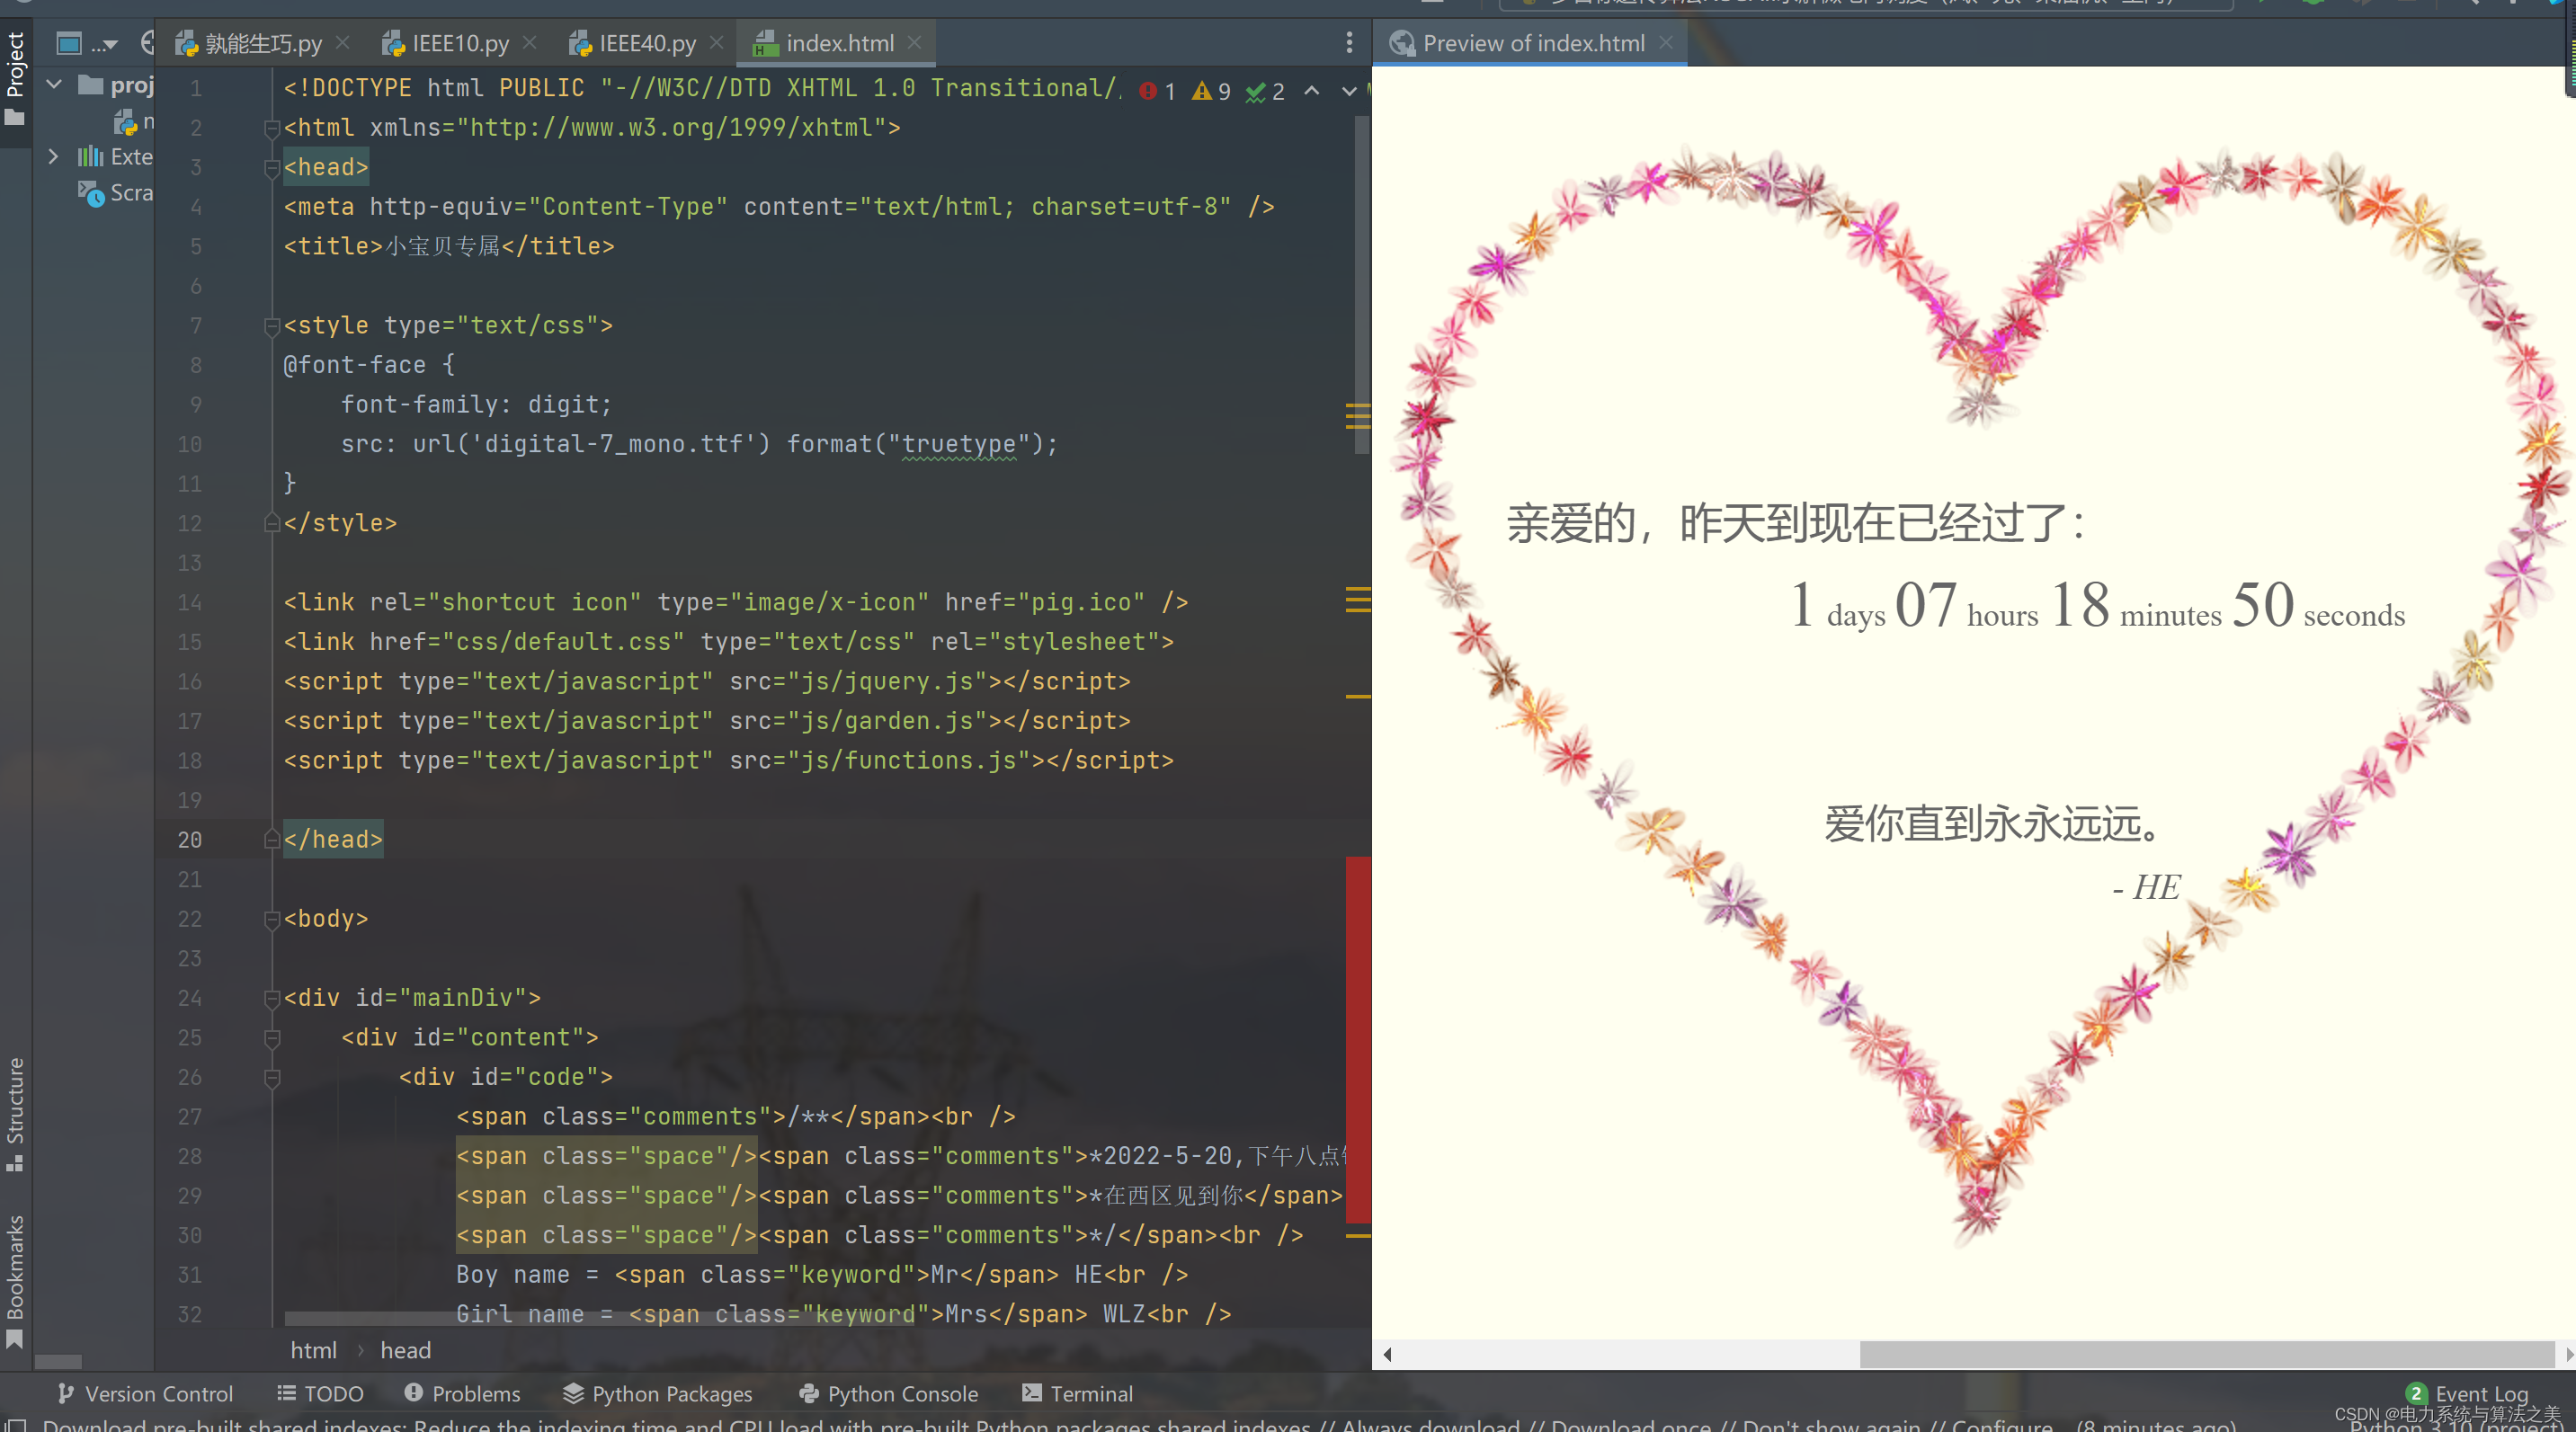Collapse the proj folder in tree
The height and width of the screenshot is (1432, 2576).
[55, 85]
